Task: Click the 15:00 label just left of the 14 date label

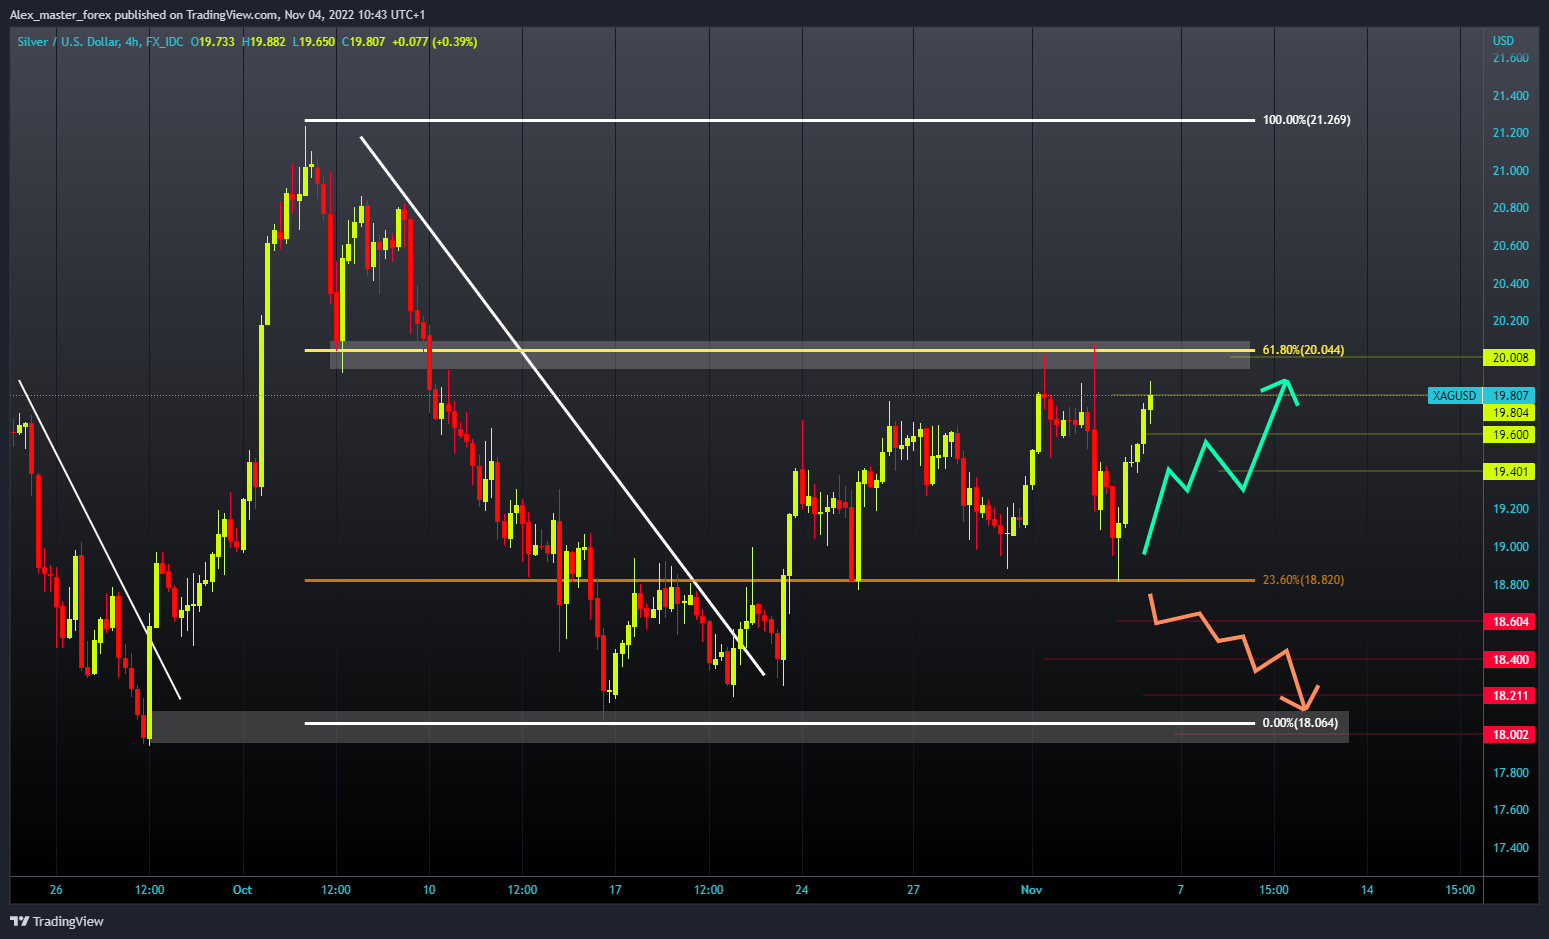Action: 1274,890
